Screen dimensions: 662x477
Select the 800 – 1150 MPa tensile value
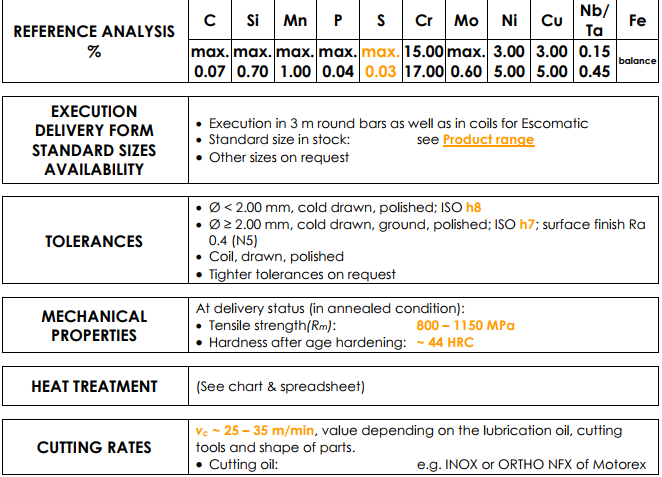click(x=465, y=325)
